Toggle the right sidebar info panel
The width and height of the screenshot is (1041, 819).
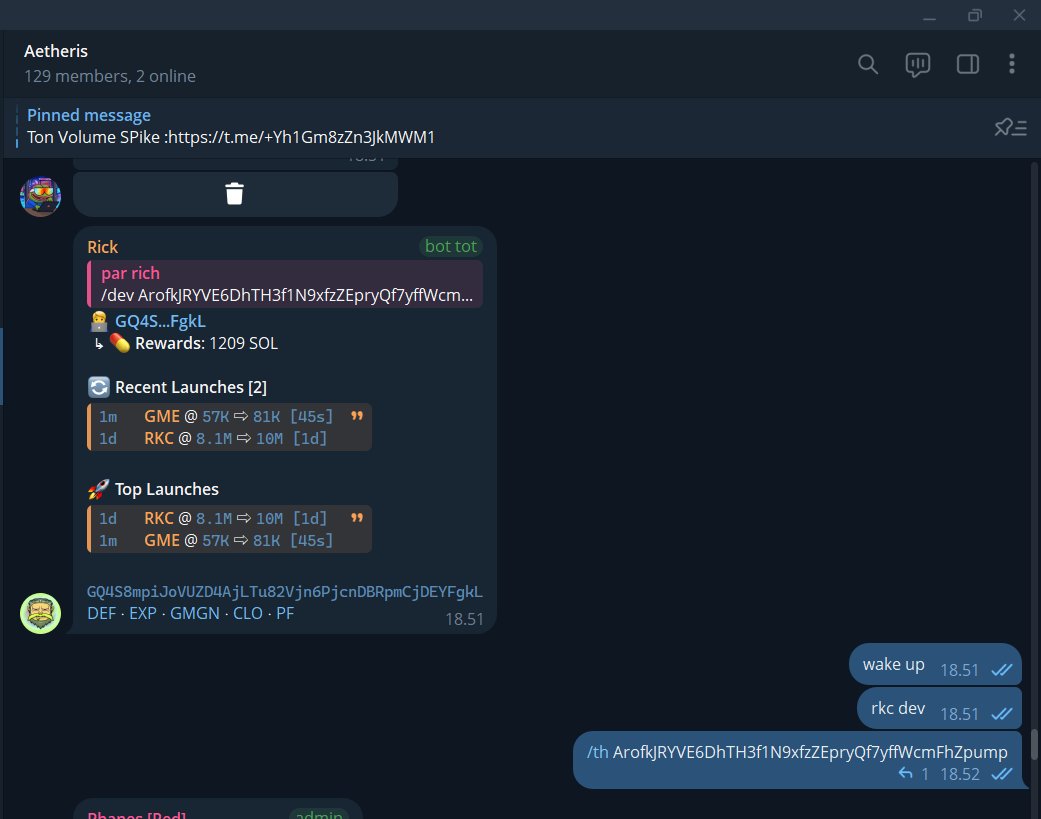(x=967, y=64)
